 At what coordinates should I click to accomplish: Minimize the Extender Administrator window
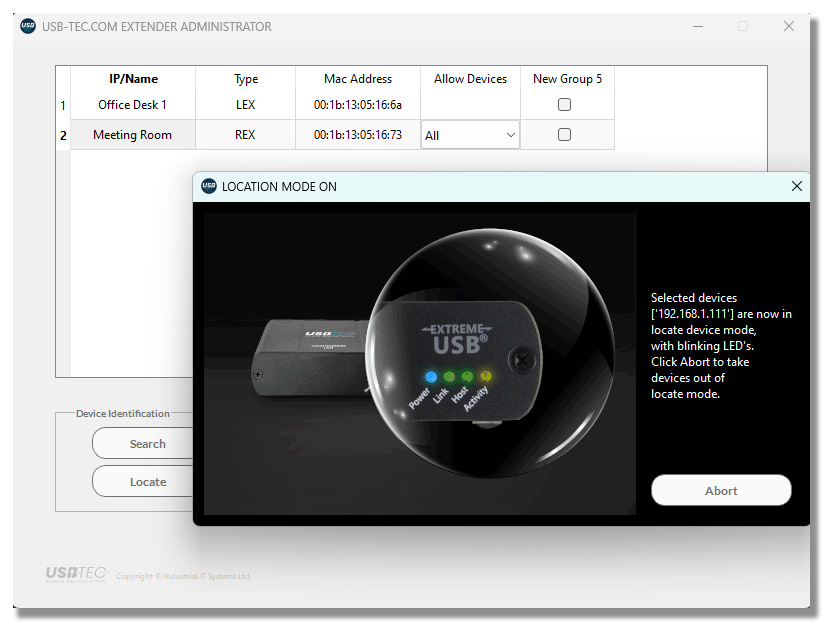pyautogui.click(x=698, y=26)
